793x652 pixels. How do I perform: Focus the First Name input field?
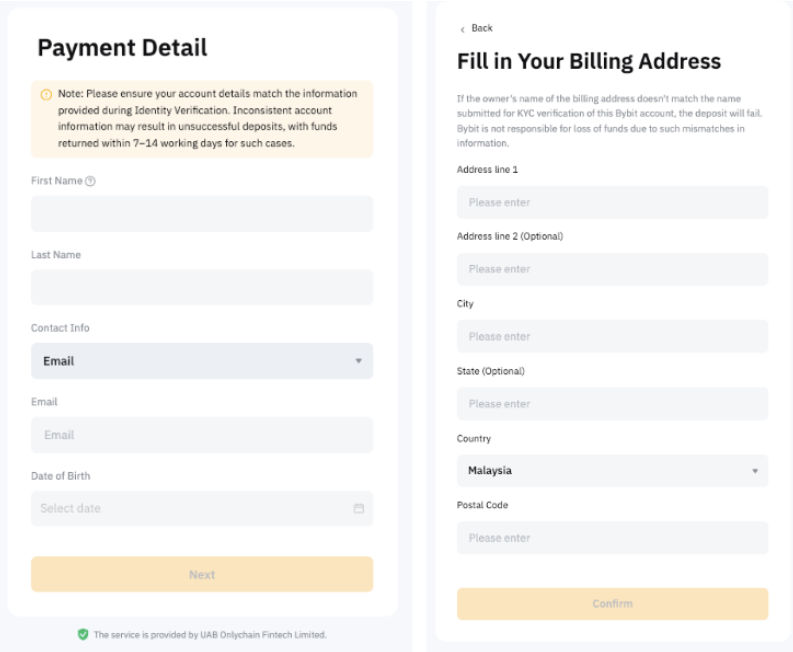(x=201, y=214)
